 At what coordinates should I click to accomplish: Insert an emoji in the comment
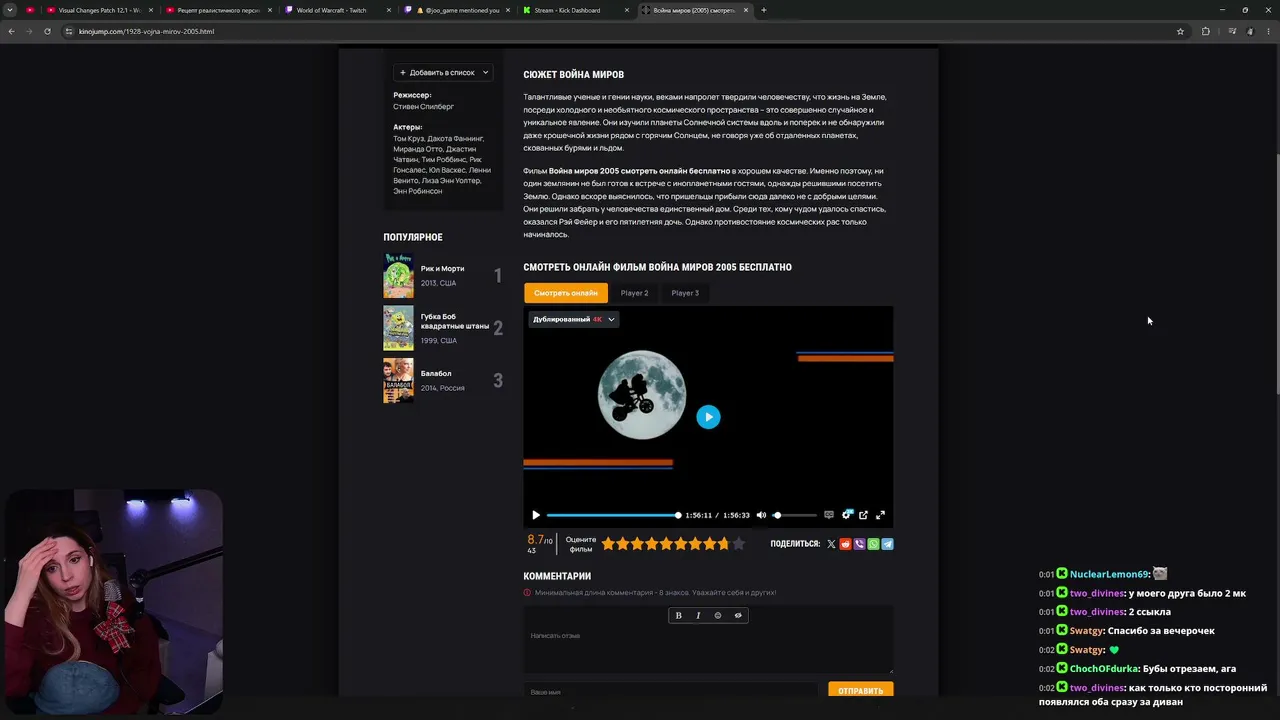click(718, 615)
